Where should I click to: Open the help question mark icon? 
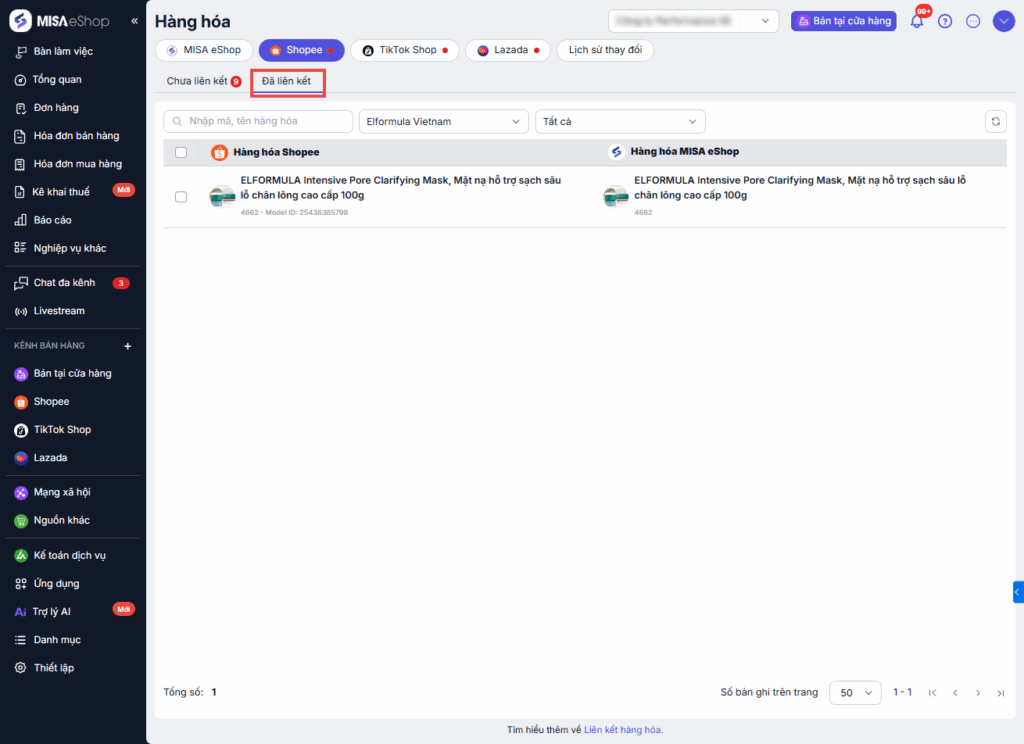945,22
